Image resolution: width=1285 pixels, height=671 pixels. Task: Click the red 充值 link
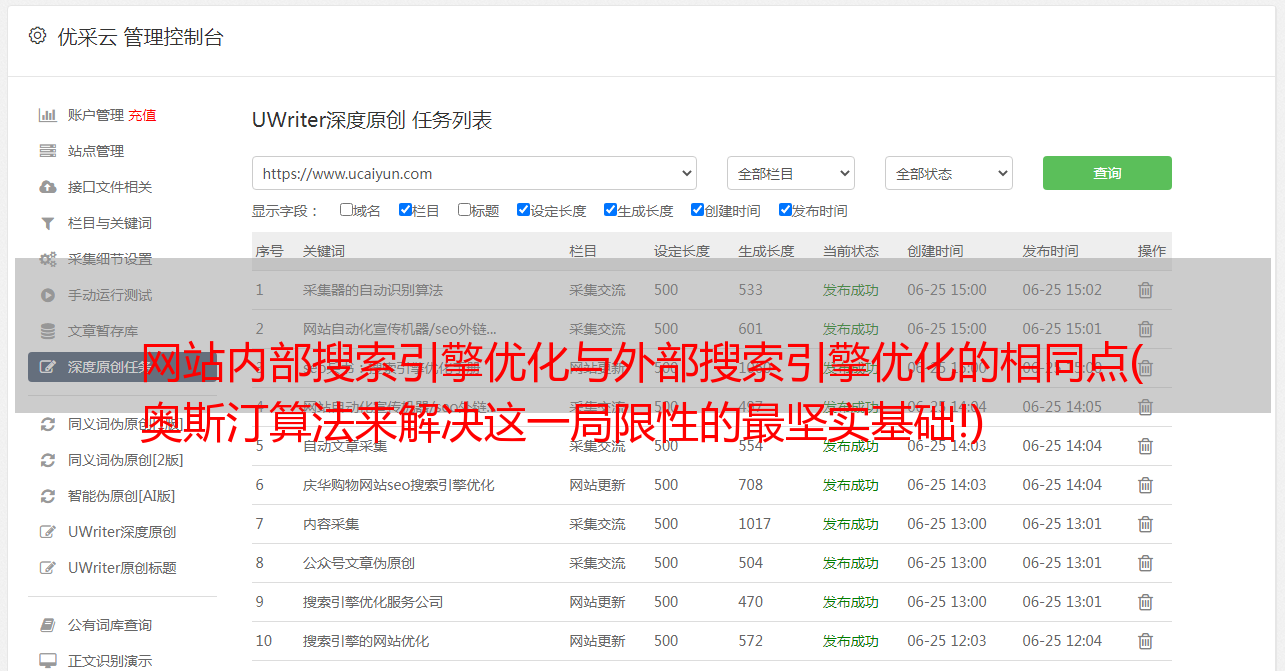click(x=142, y=115)
